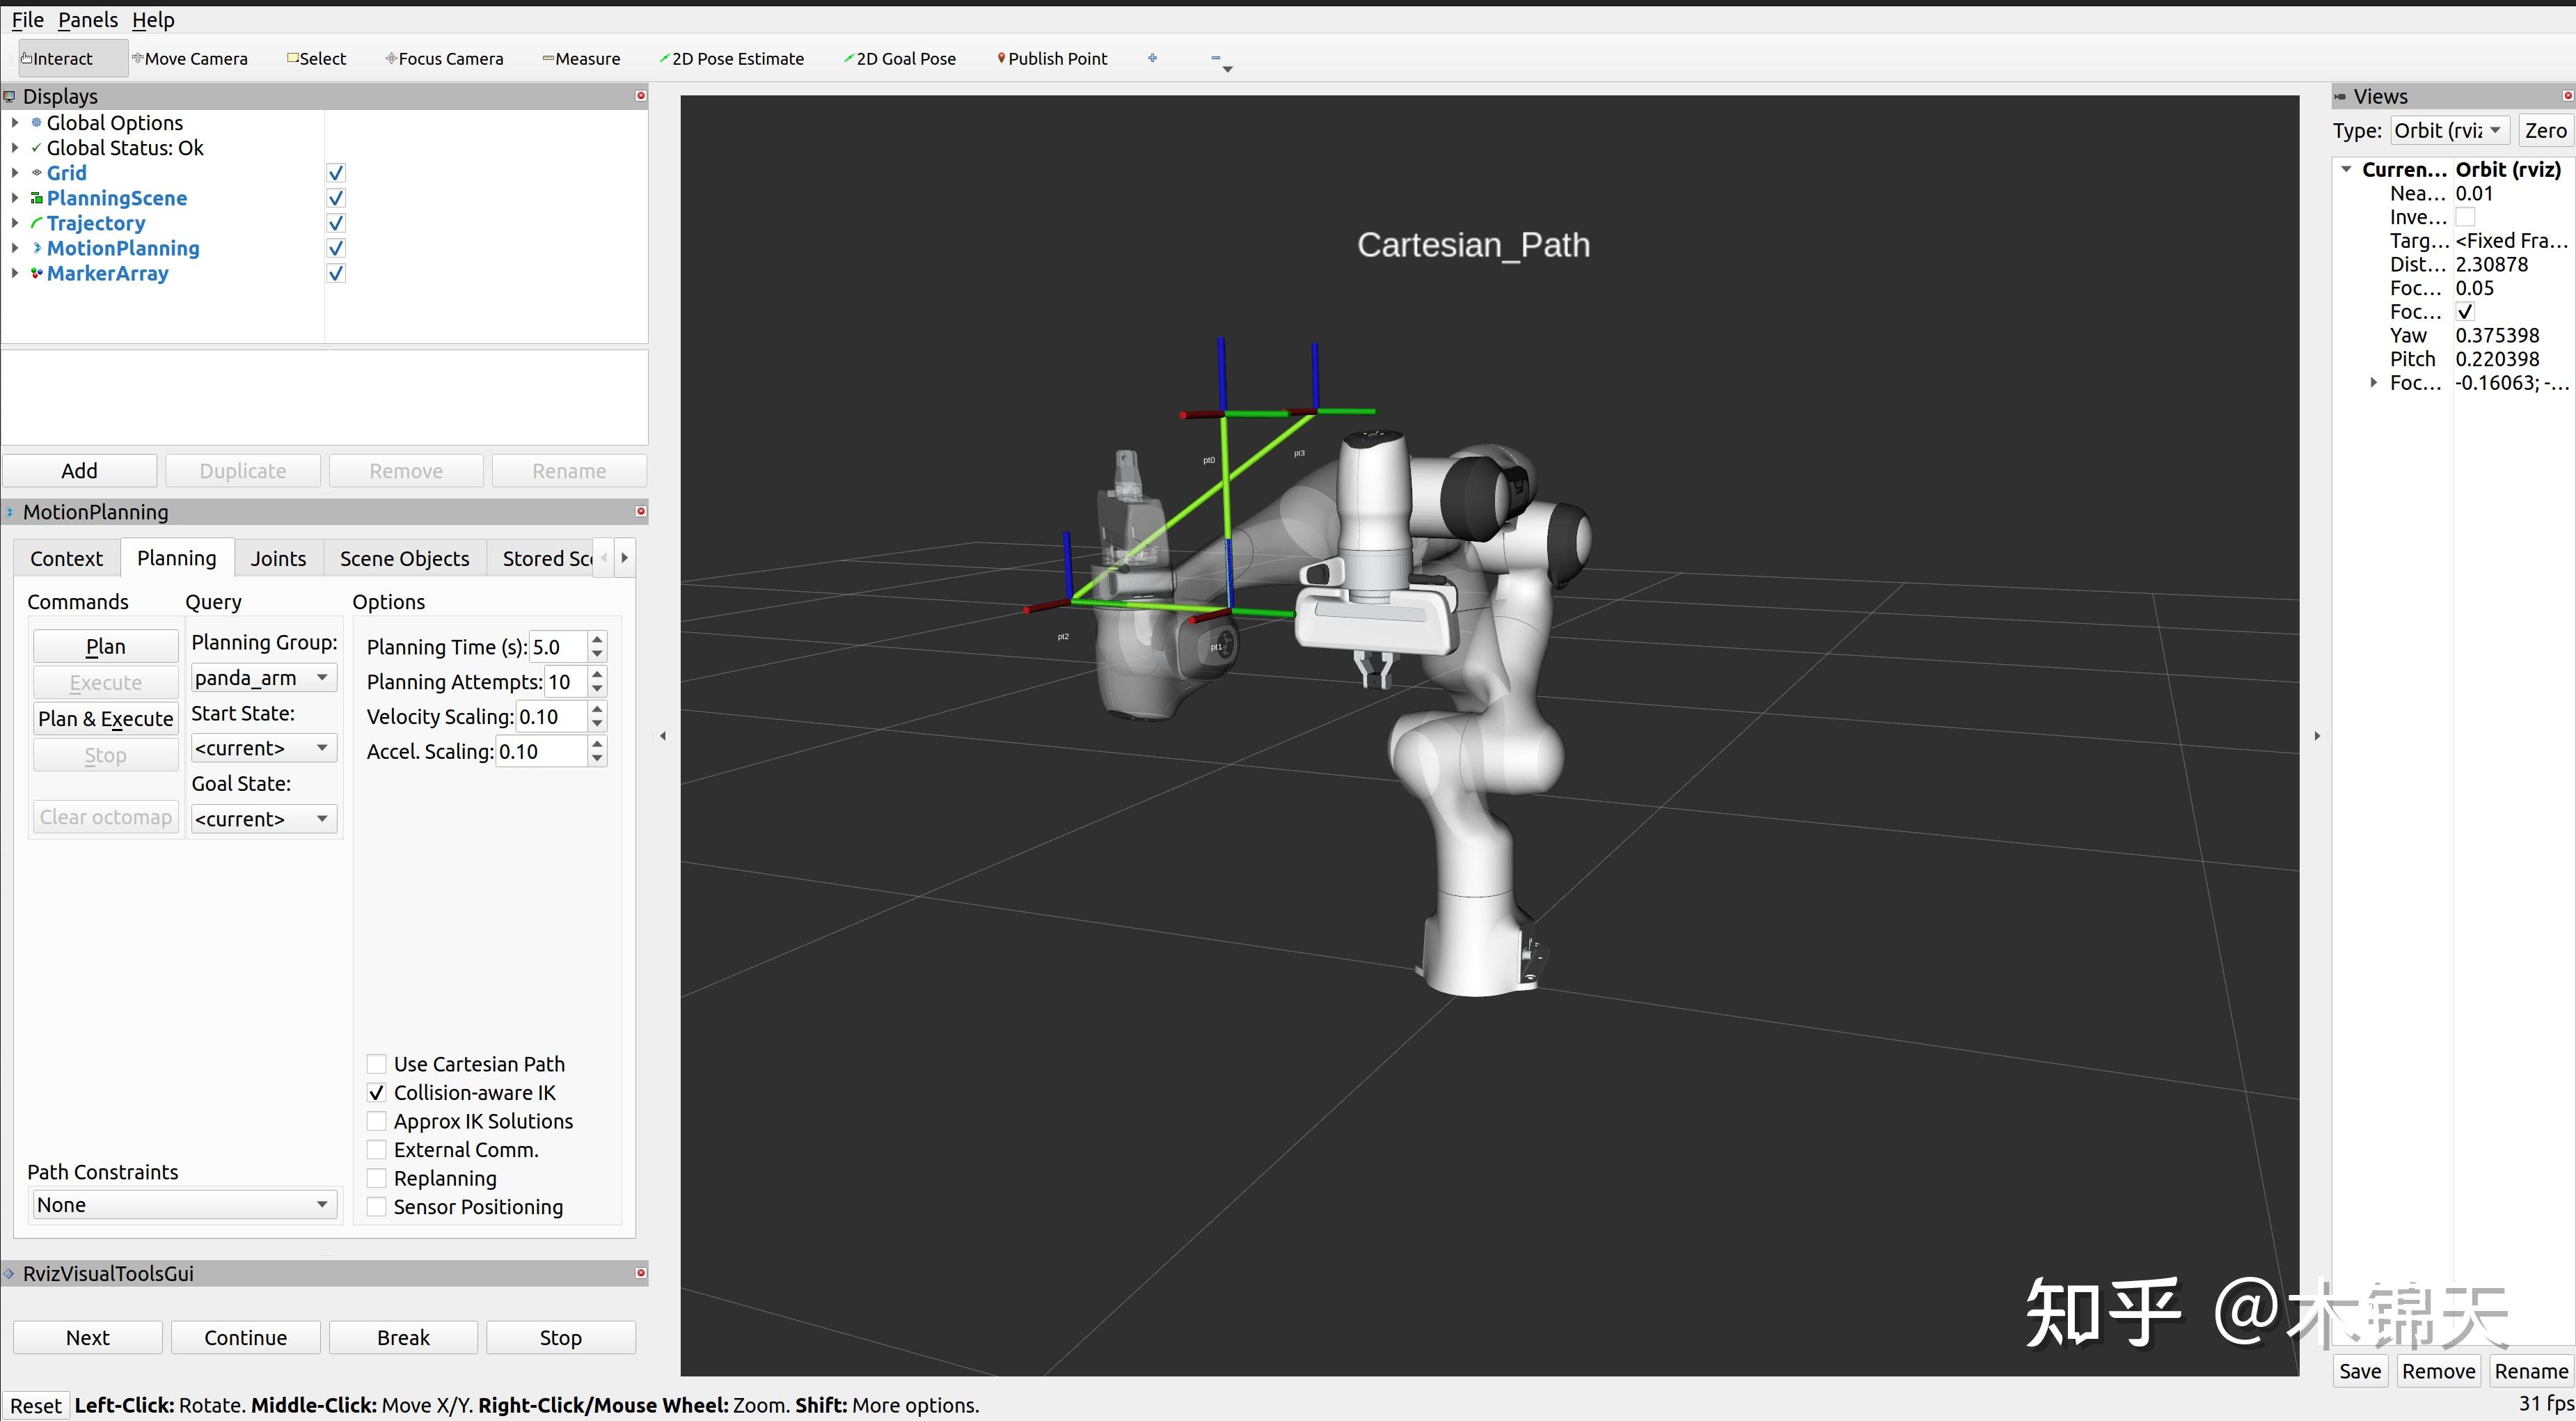This screenshot has width=2576, height=1421.
Task: Click the Planning Time value field
Action: tap(558, 647)
